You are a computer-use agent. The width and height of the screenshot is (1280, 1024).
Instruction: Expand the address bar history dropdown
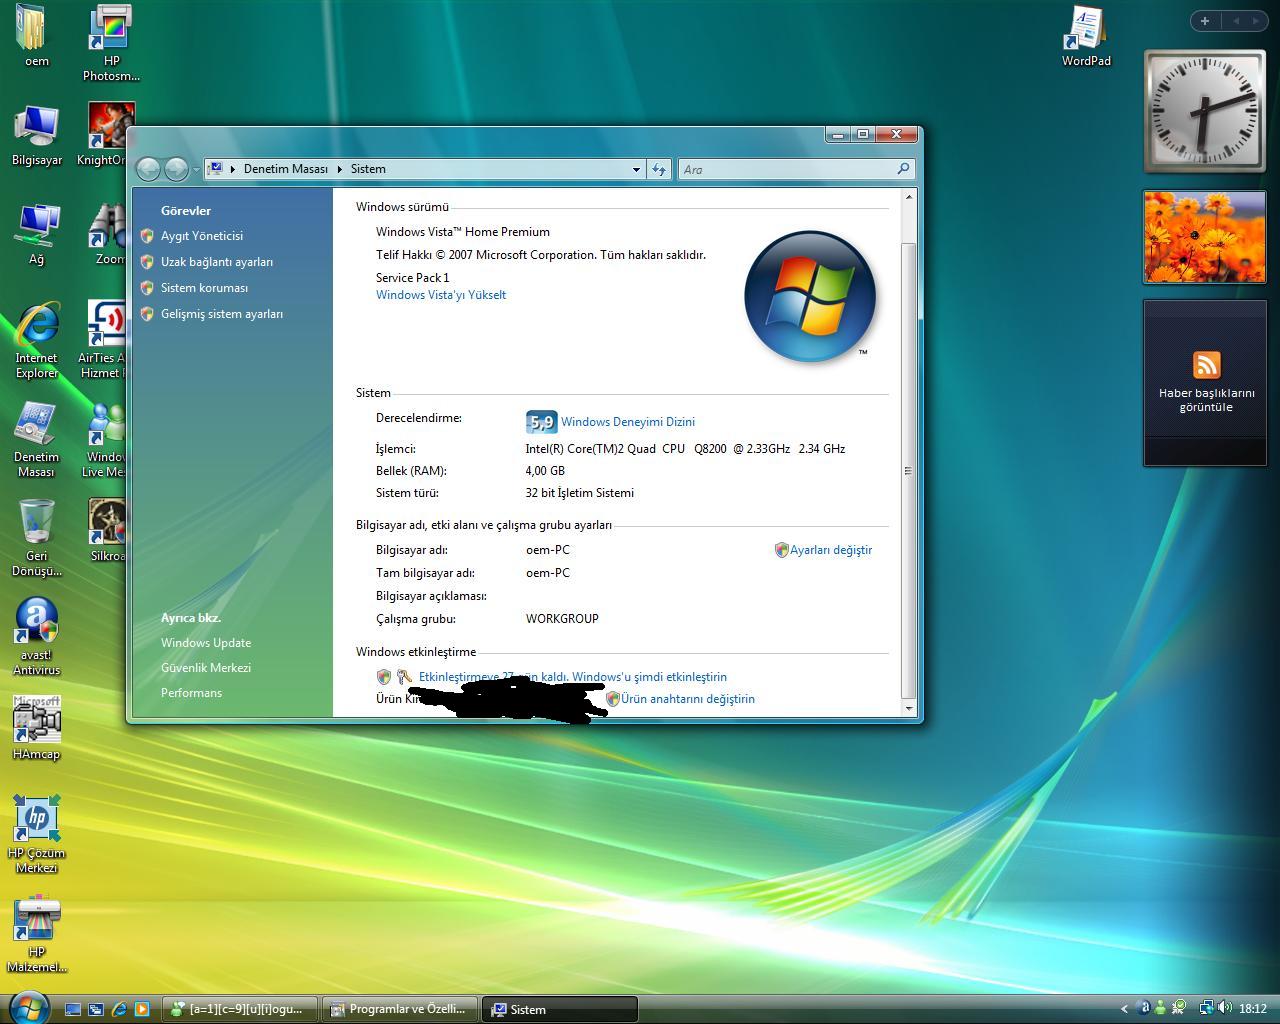pyautogui.click(x=636, y=169)
